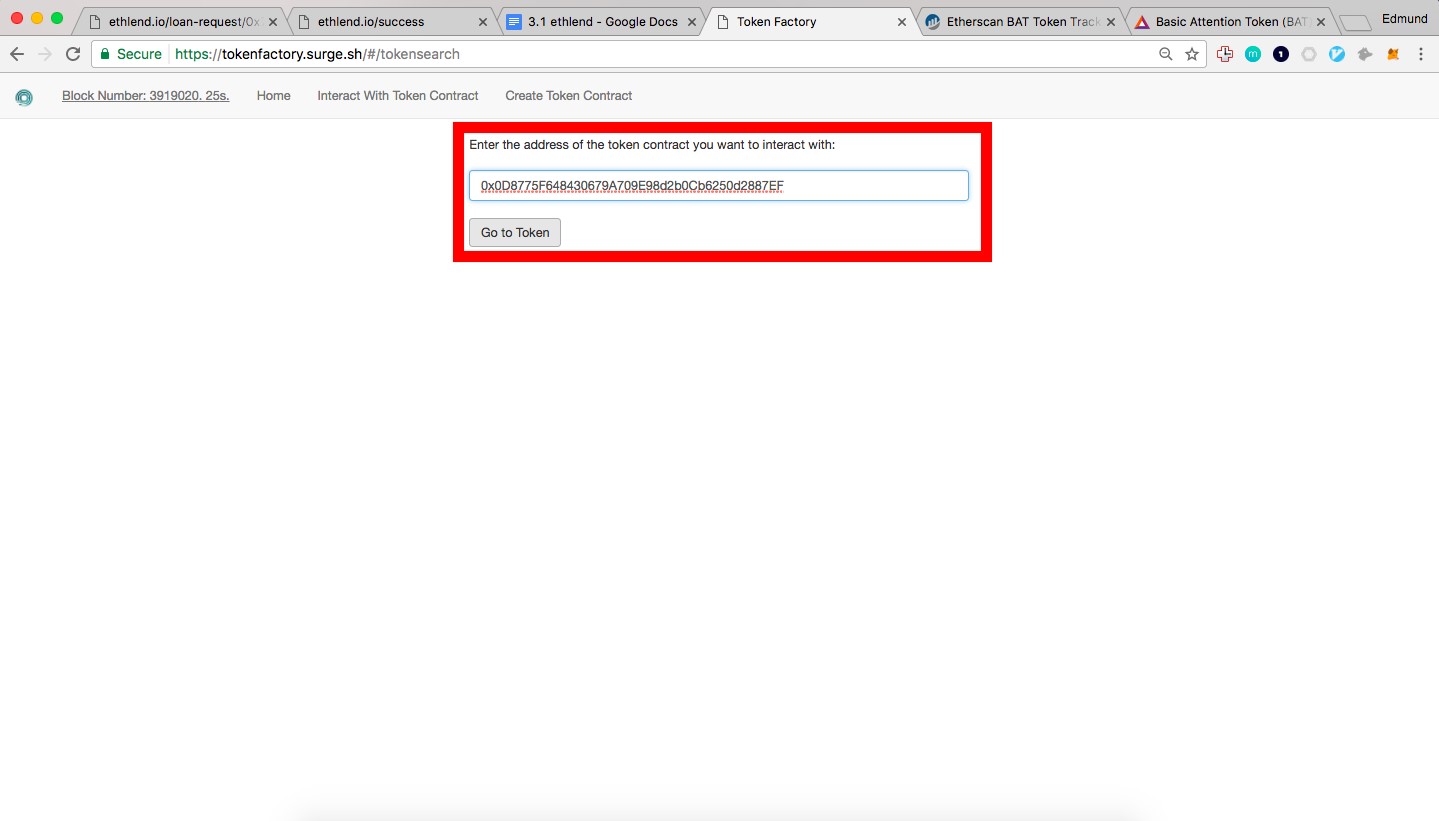1439x821 pixels.
Task: Click the browser address bar URL
Action: click(317, 54)
